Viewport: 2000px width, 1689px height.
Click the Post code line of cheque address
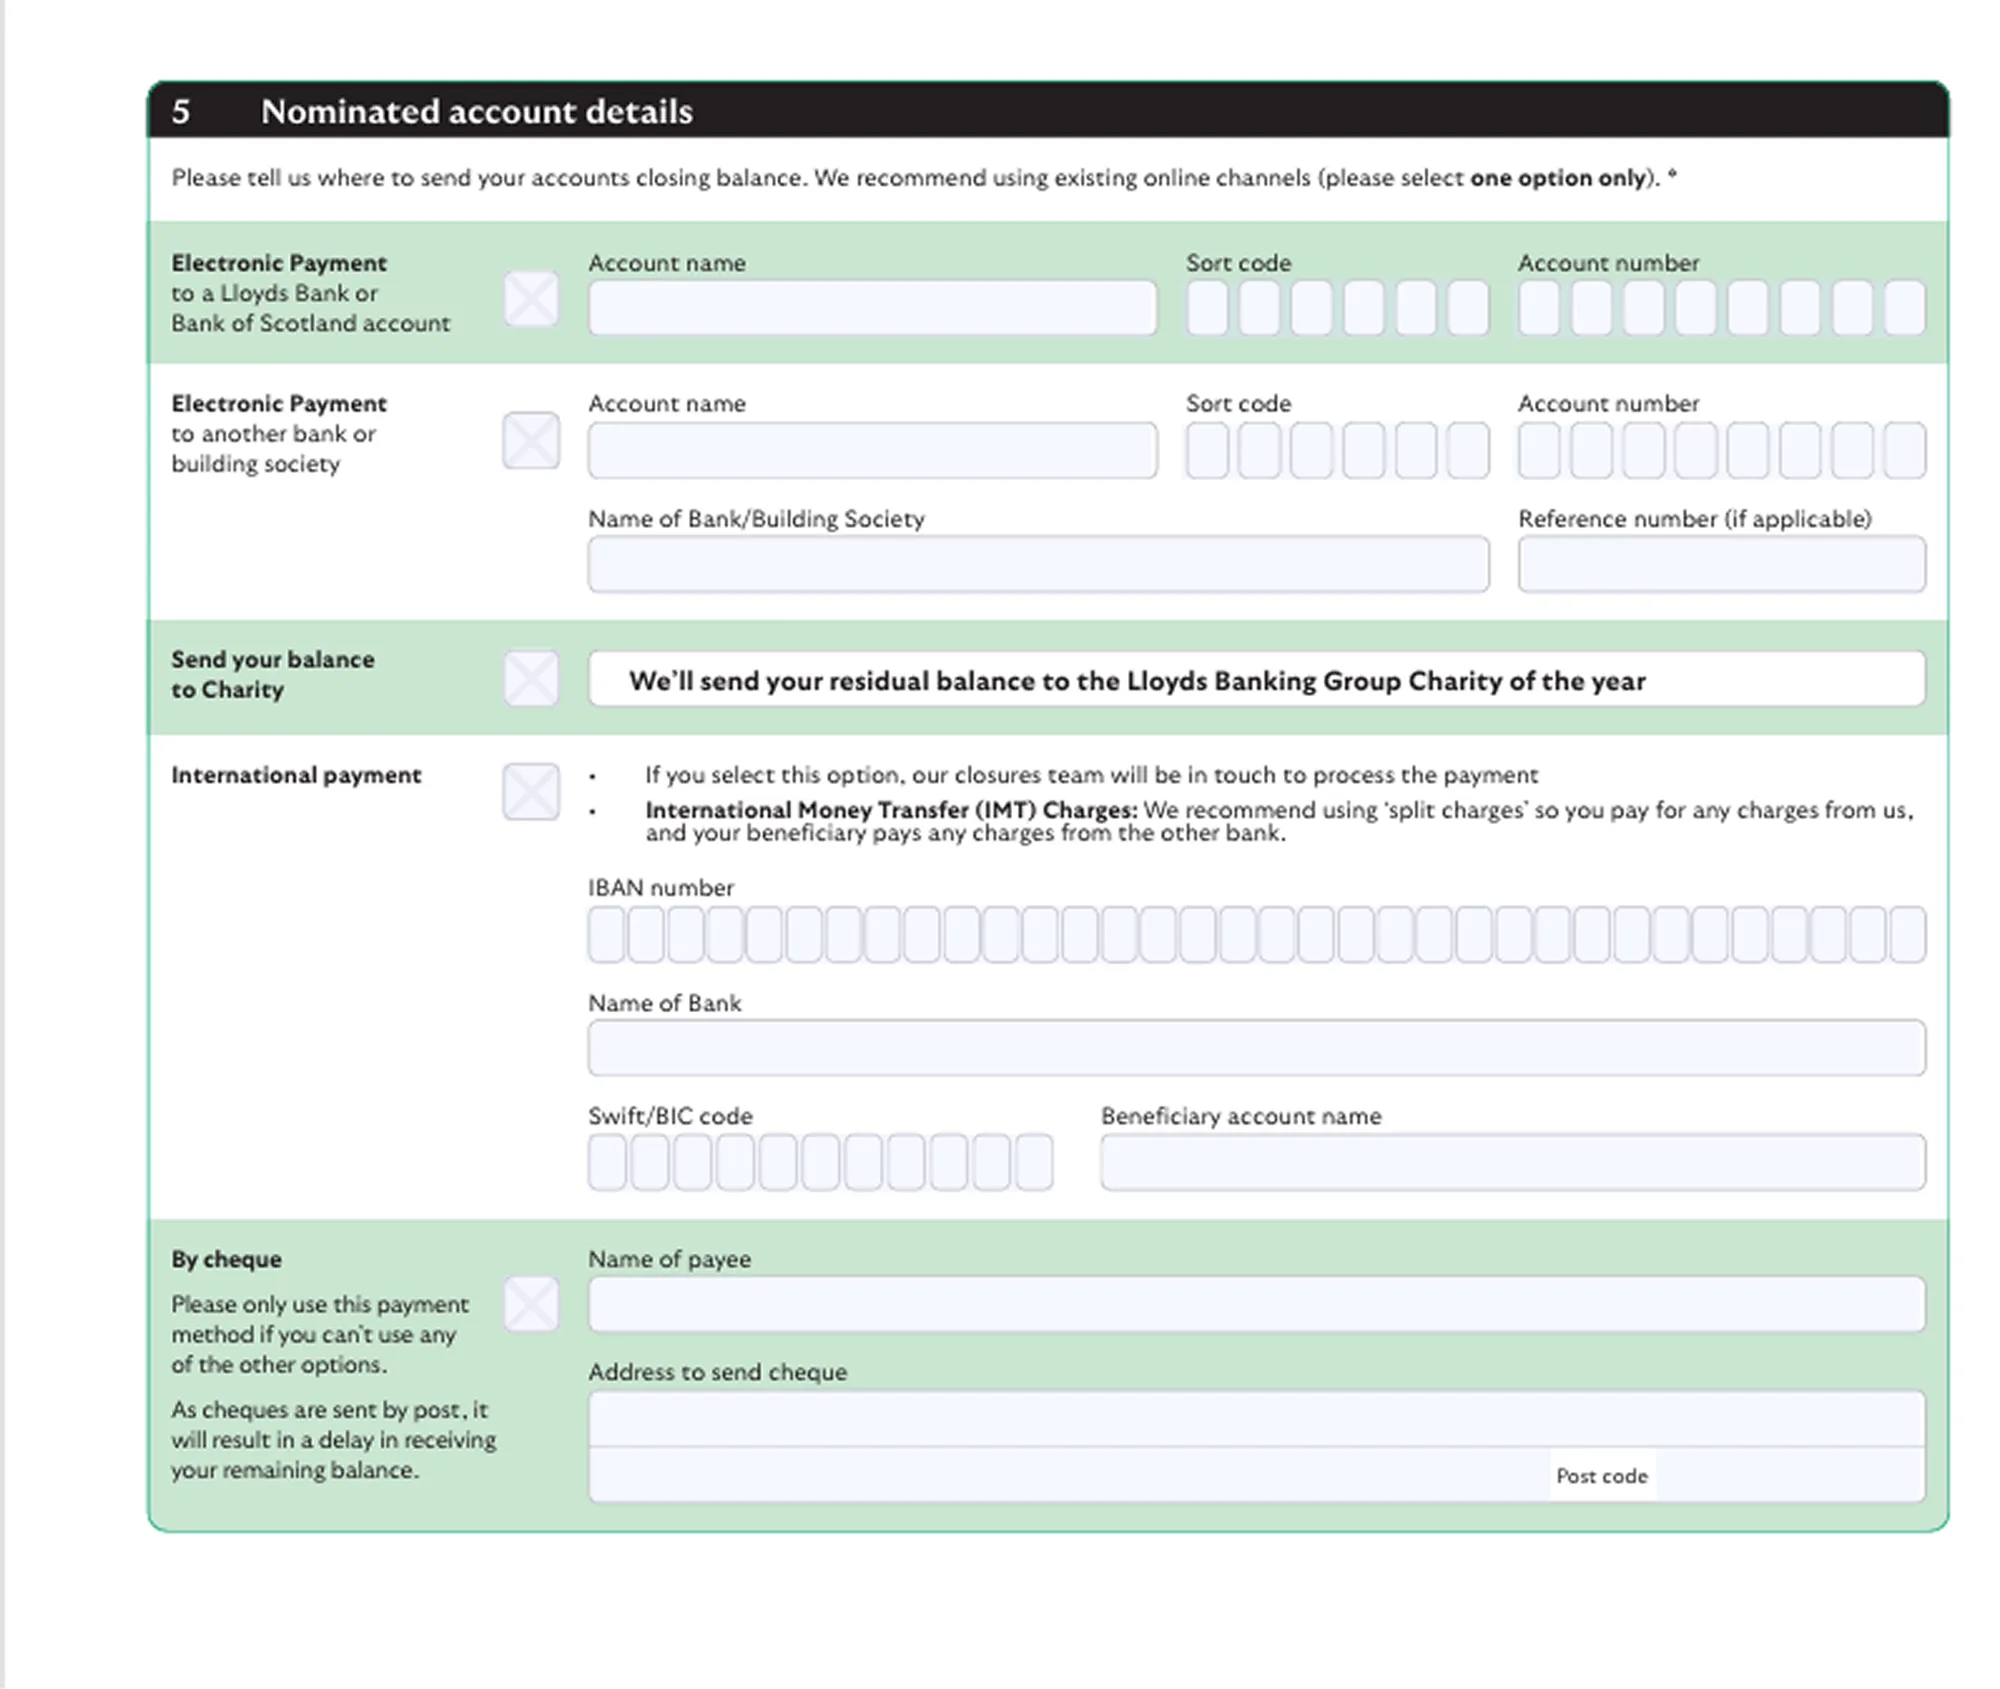tap(1256, 1474)
